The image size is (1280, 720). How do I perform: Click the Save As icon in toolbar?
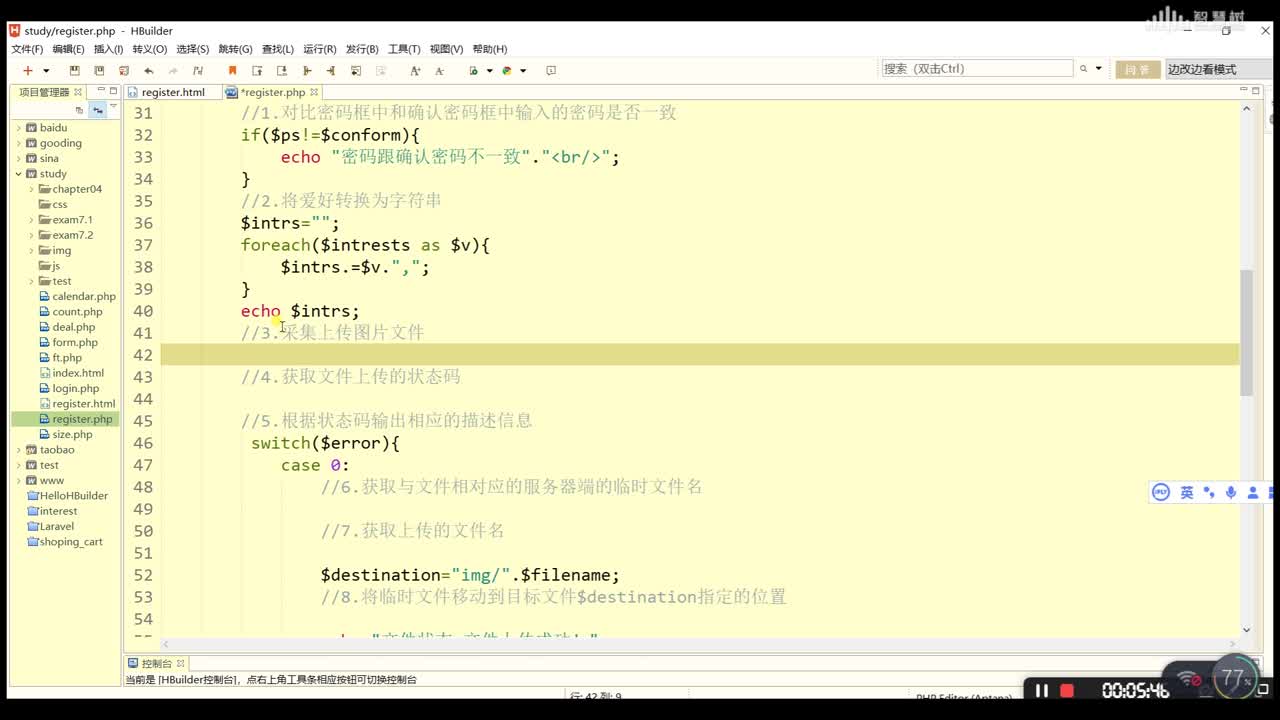click(99, 70)
